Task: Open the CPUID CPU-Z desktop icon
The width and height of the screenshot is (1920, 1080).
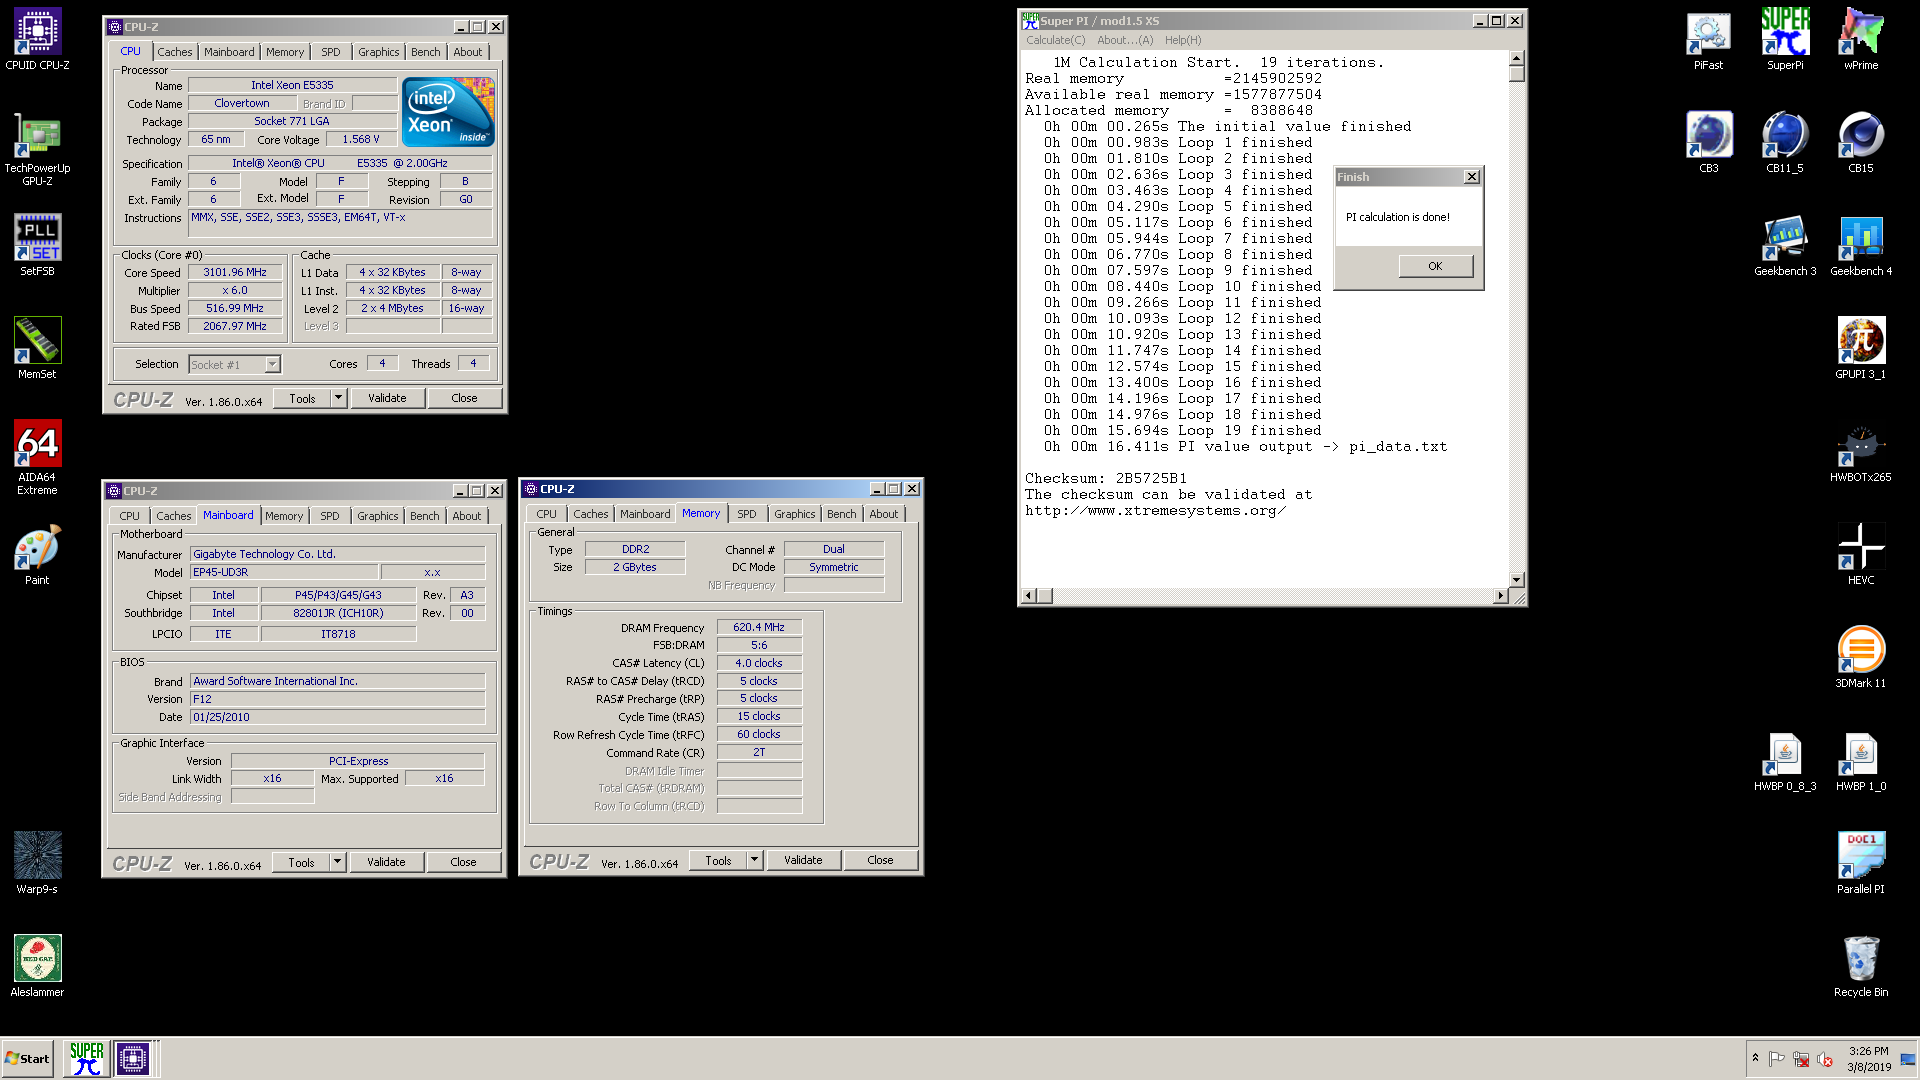Action: (37, 40)
